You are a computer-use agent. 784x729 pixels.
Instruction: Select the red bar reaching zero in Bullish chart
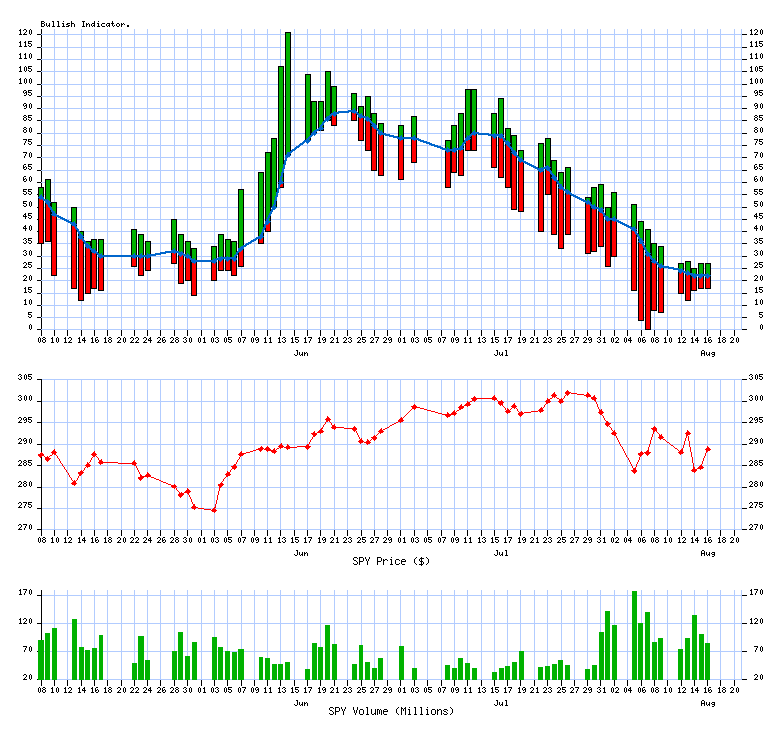click(x=647, y=300)
